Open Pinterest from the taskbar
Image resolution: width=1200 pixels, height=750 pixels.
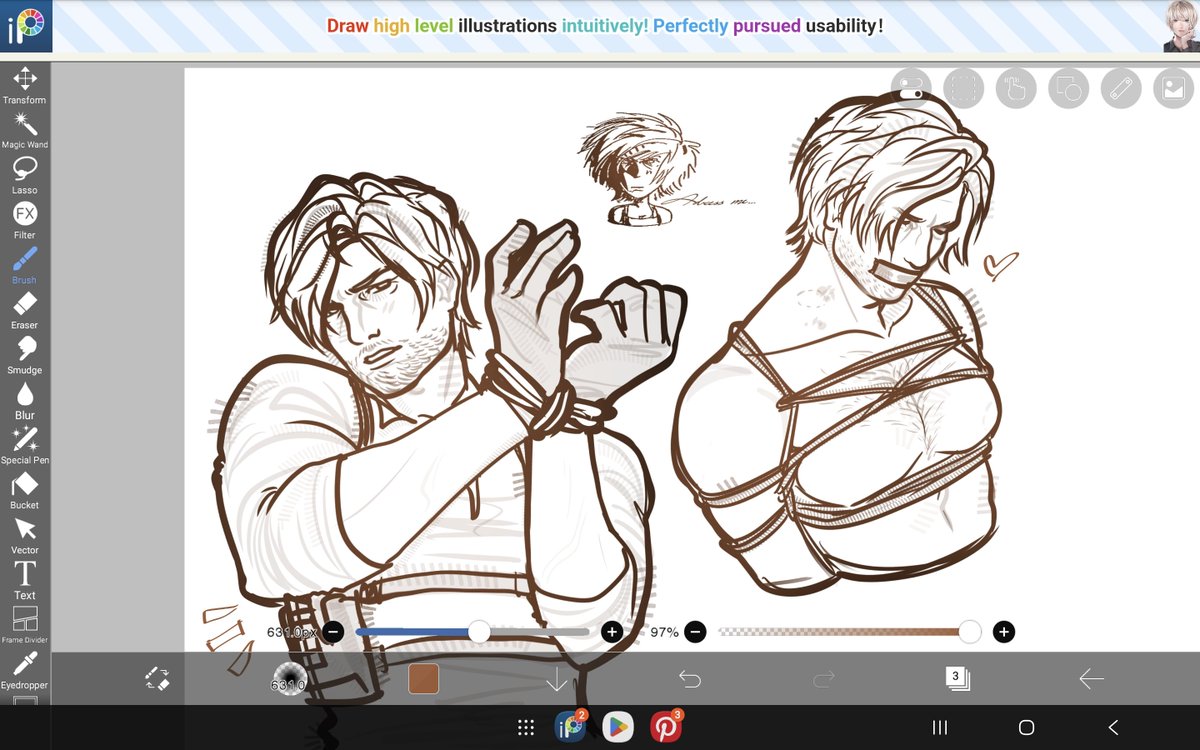pyautogui.click(x=666, y=727)
